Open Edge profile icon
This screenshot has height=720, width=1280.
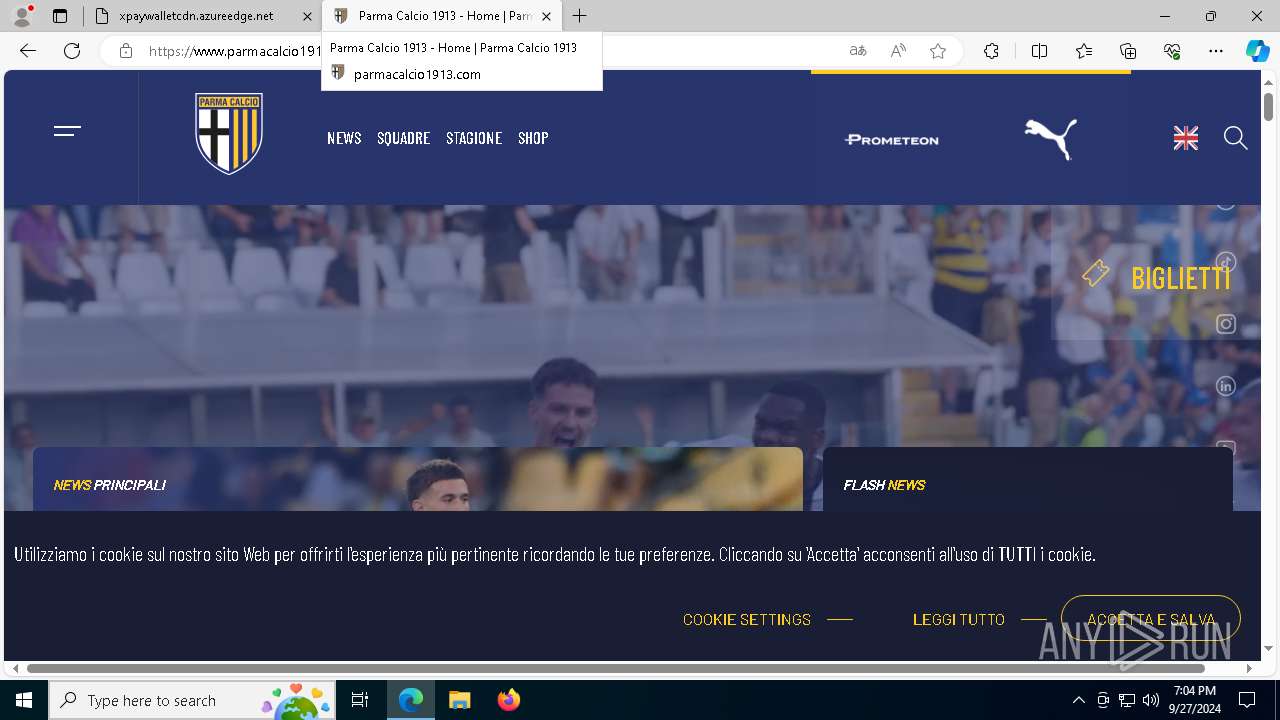click(22, 16)
